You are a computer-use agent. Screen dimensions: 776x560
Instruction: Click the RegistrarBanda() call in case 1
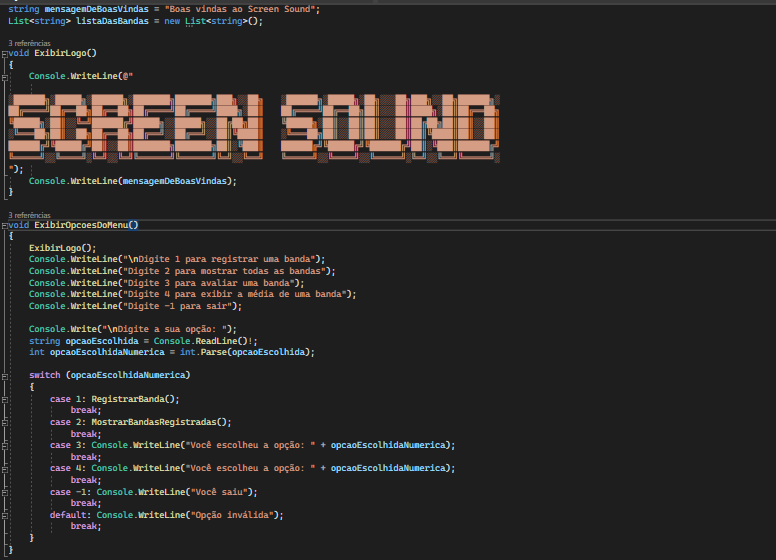[133, 399]
